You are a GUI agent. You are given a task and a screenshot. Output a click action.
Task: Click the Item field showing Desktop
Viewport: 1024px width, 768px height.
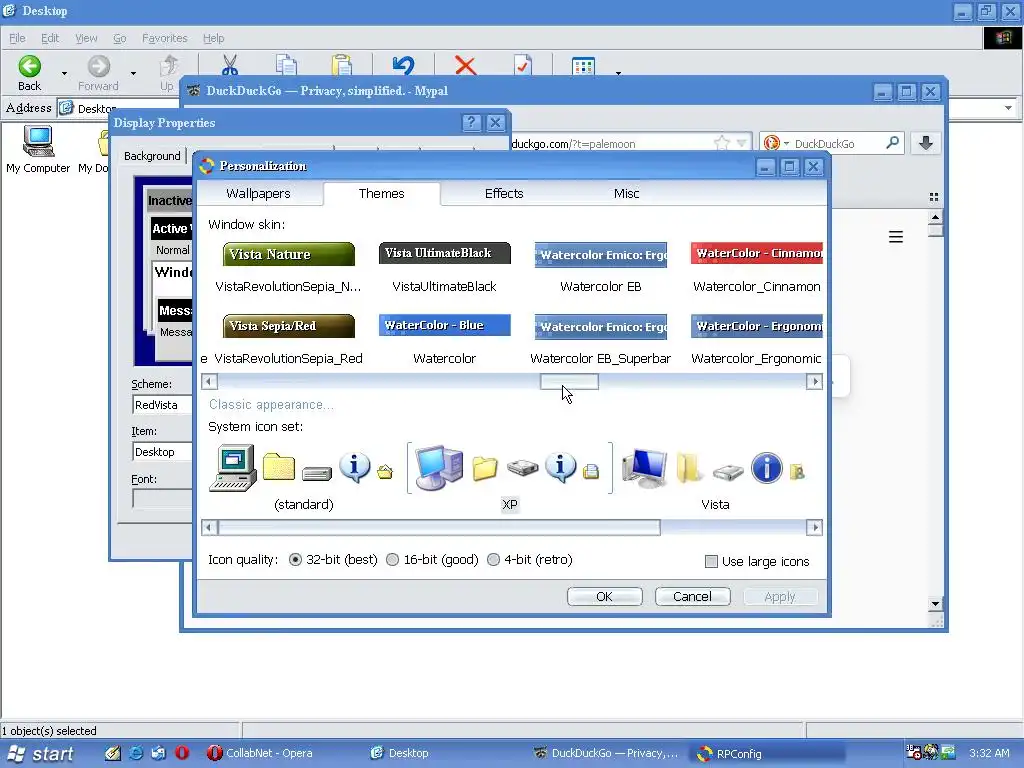click(x=163, y=452)
